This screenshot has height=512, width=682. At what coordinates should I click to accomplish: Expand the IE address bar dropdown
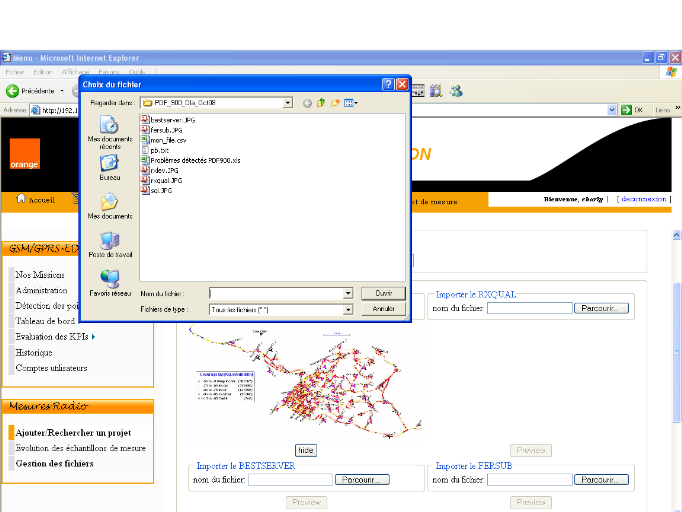coord(612,110)
